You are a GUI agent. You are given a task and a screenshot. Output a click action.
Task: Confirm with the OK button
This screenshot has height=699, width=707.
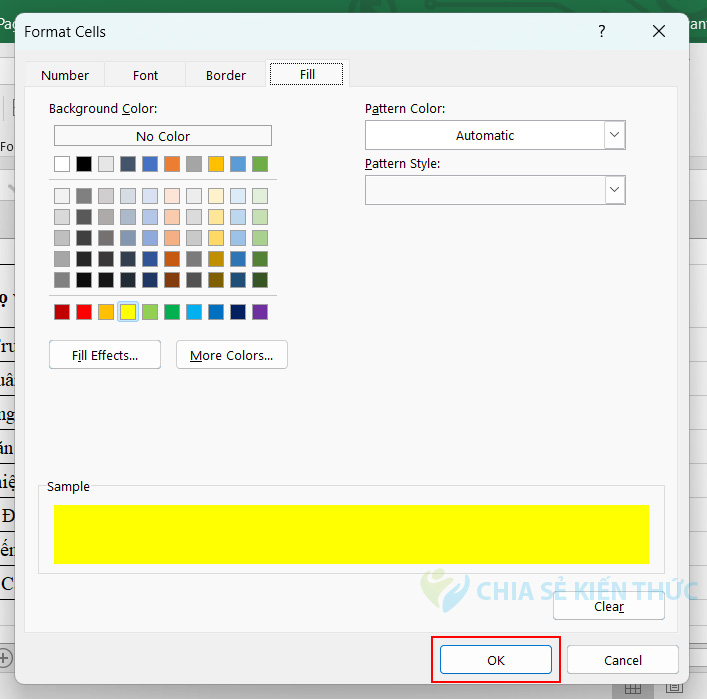(496, 660)
